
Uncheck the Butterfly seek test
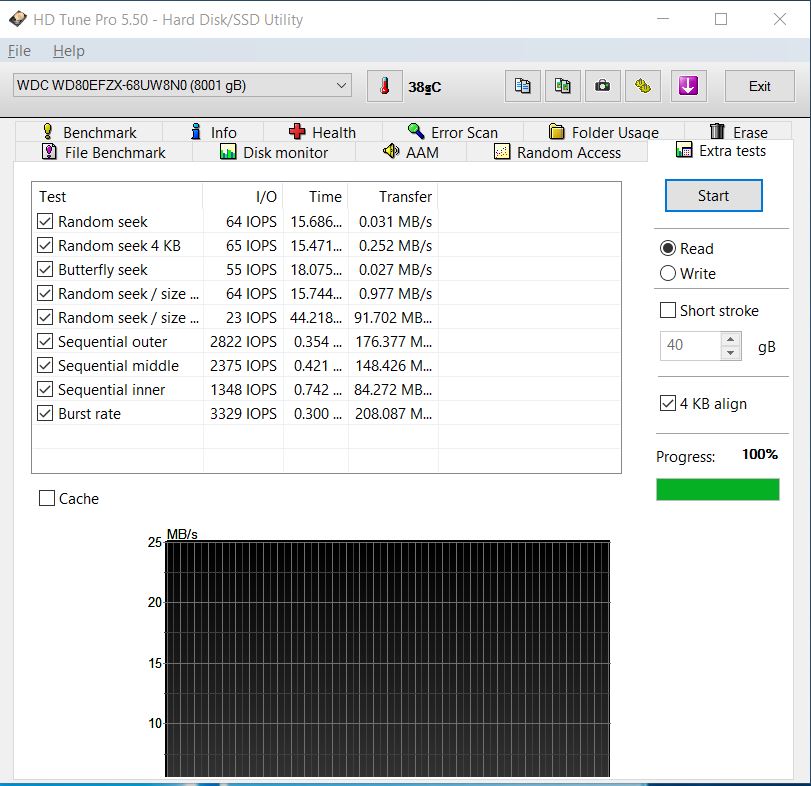click(x=45, y=270)
